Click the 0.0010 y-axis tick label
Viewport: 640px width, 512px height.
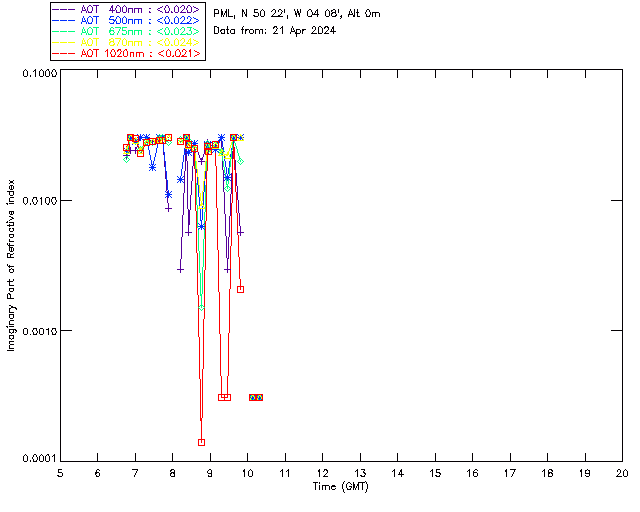click(40, 331)
